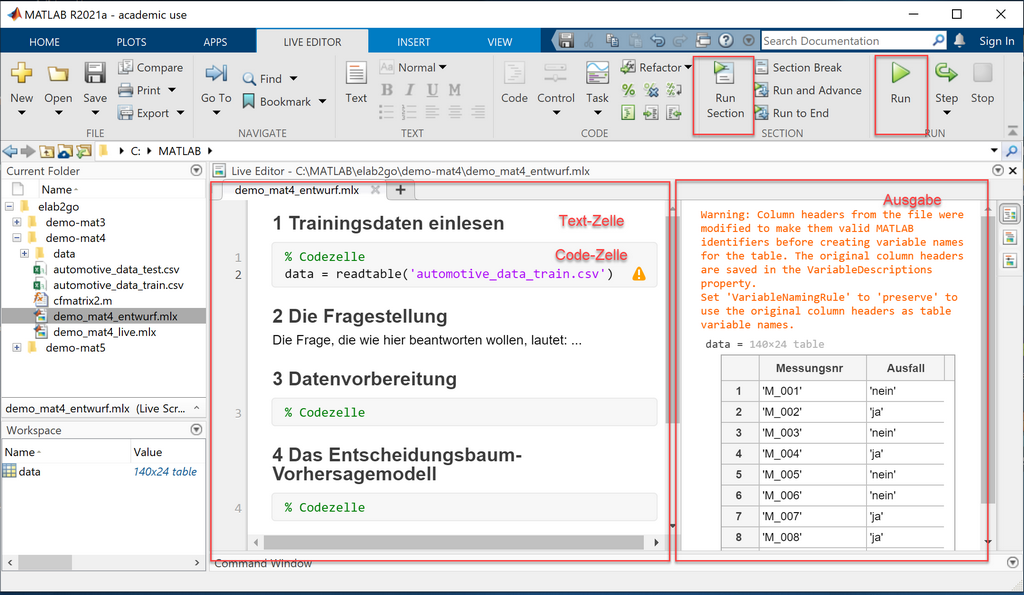This screenshot has width=1024, height=595.
Task: Switch to the INSERT ribbon tab
Action: [413, 42]
